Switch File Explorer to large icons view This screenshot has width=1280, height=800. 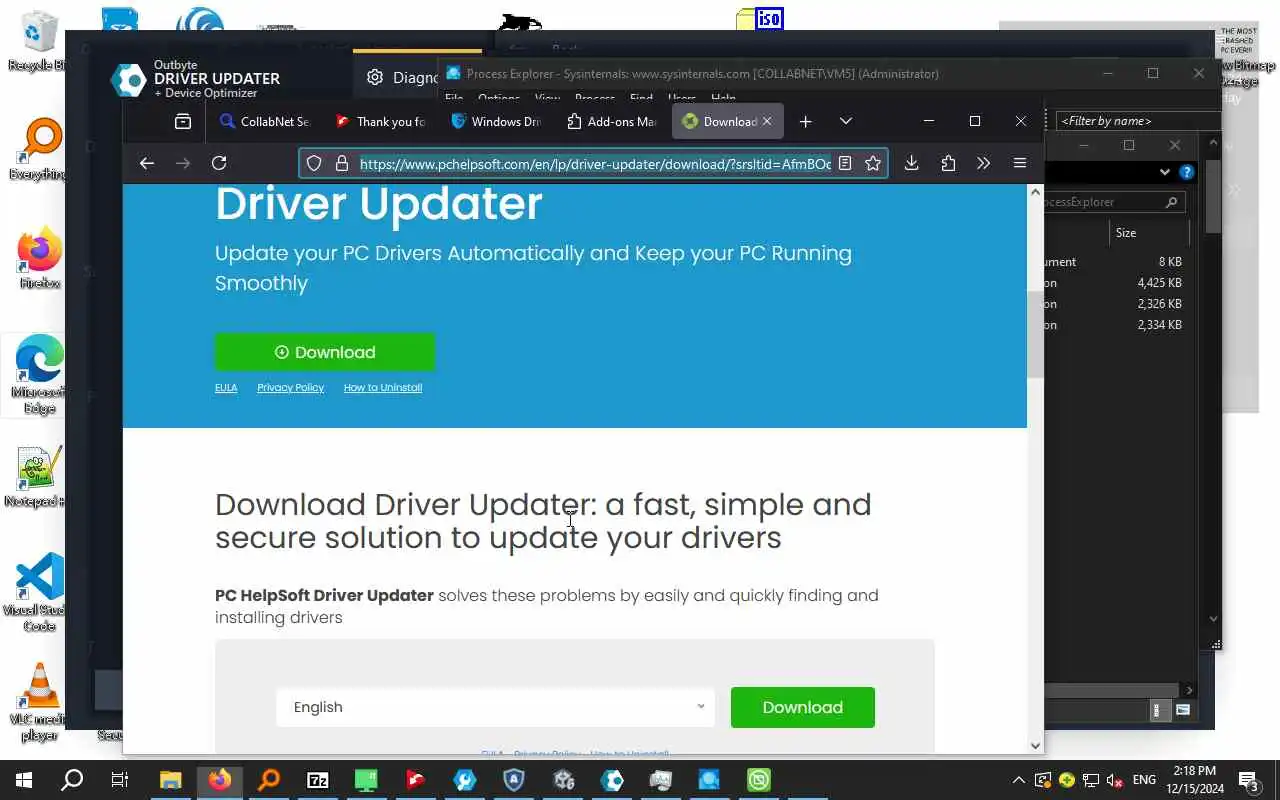(1183, 710)
